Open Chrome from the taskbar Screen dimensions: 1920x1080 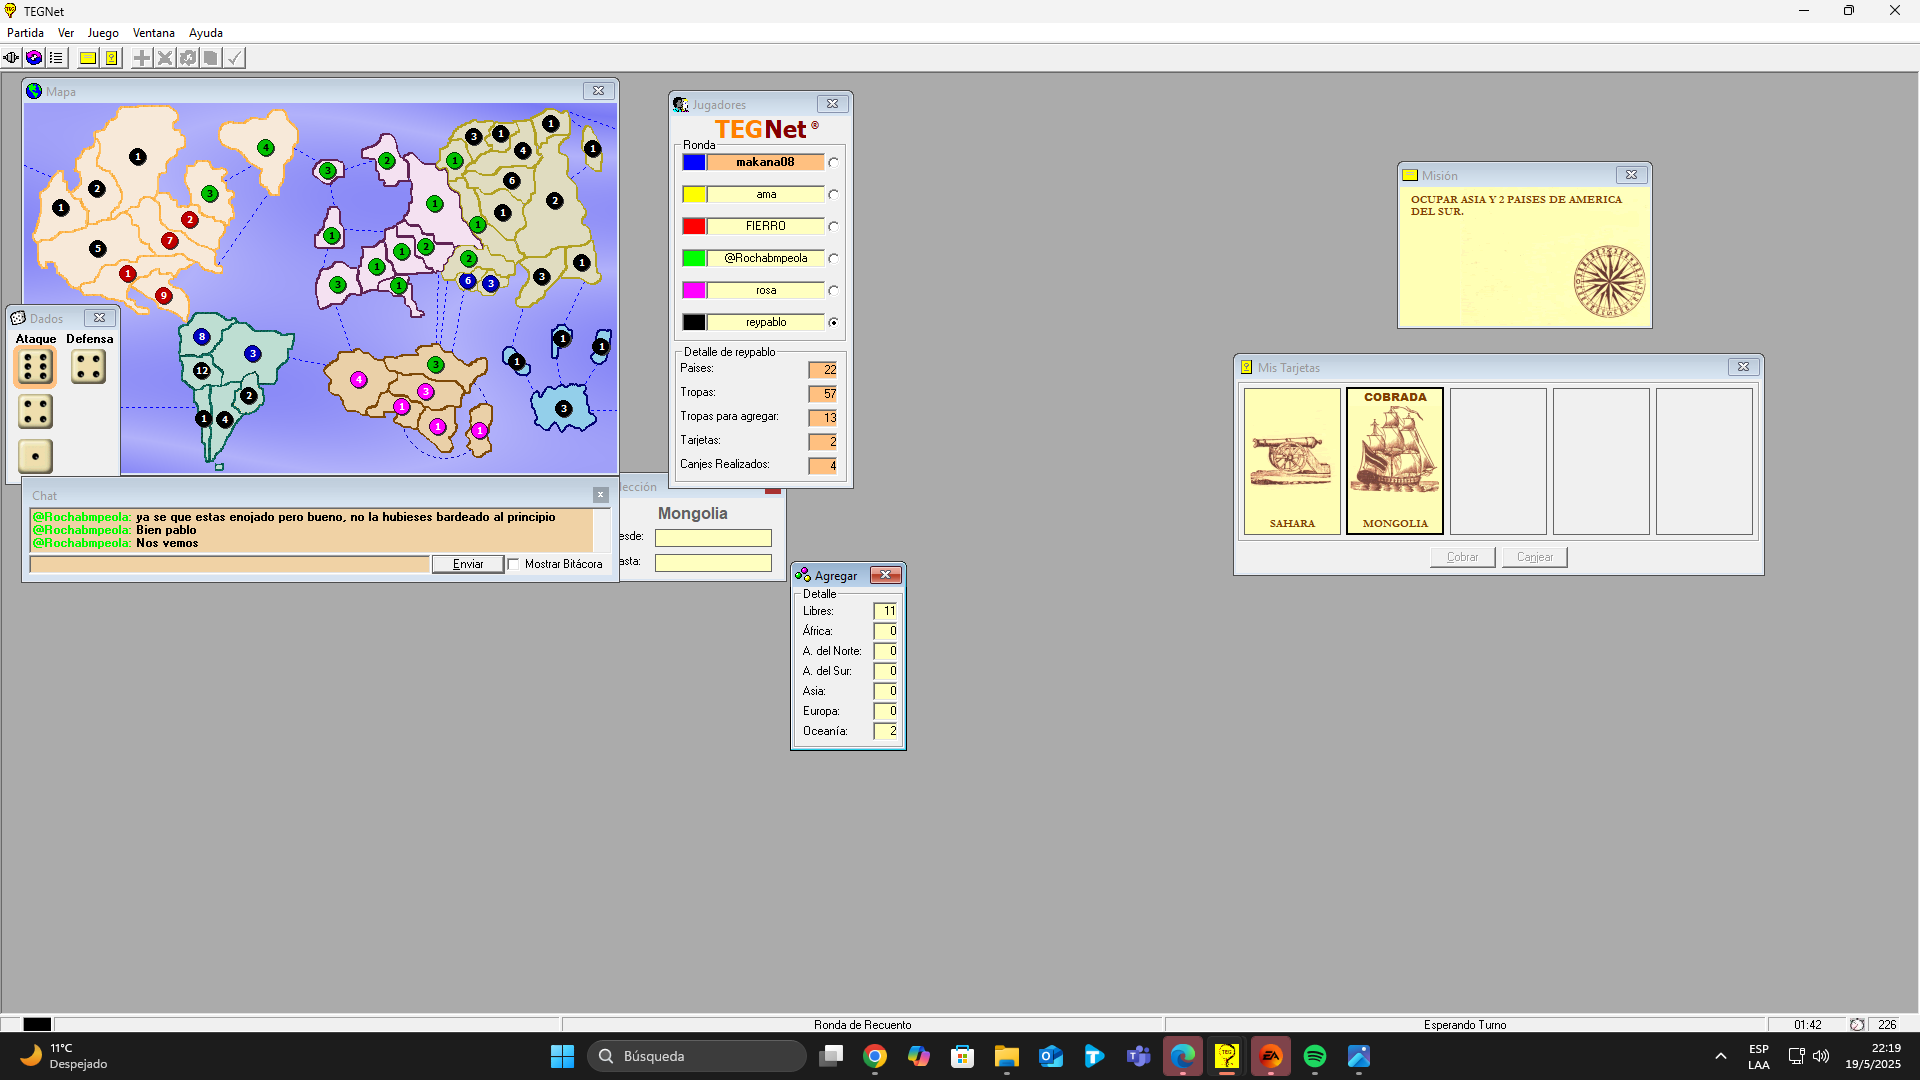875,1056
